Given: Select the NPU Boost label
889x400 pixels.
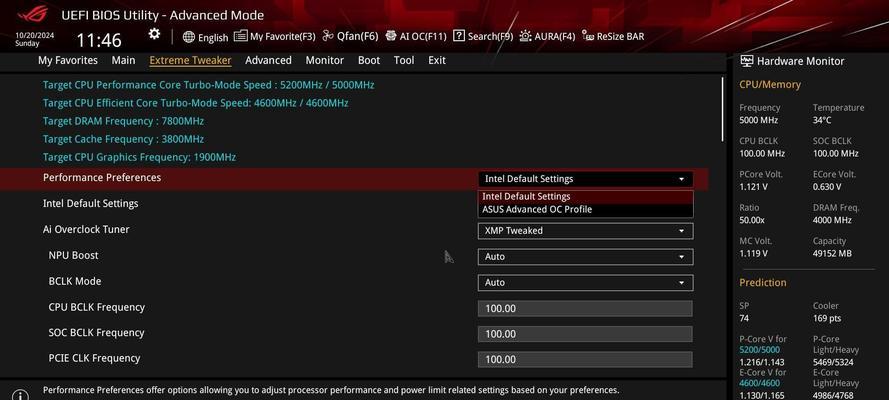Looking at the screenshot, I should tap(74, 256).
